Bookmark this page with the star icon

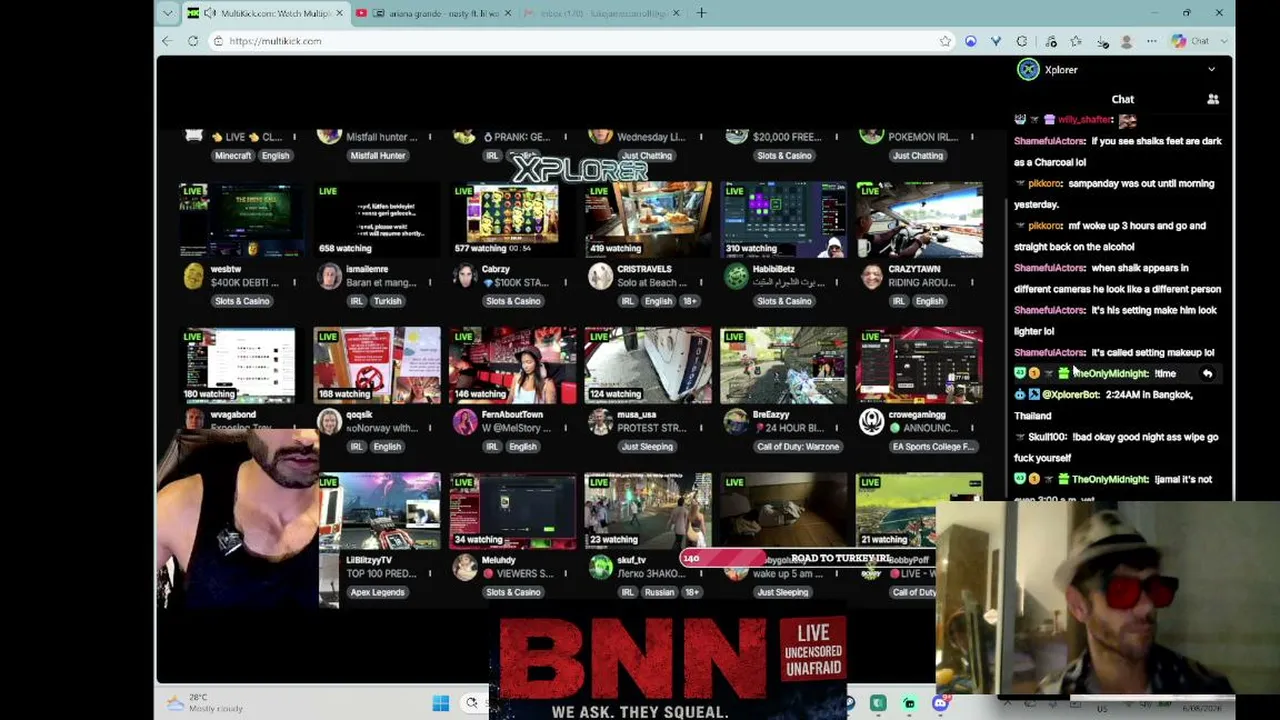(x=945, y=41)
